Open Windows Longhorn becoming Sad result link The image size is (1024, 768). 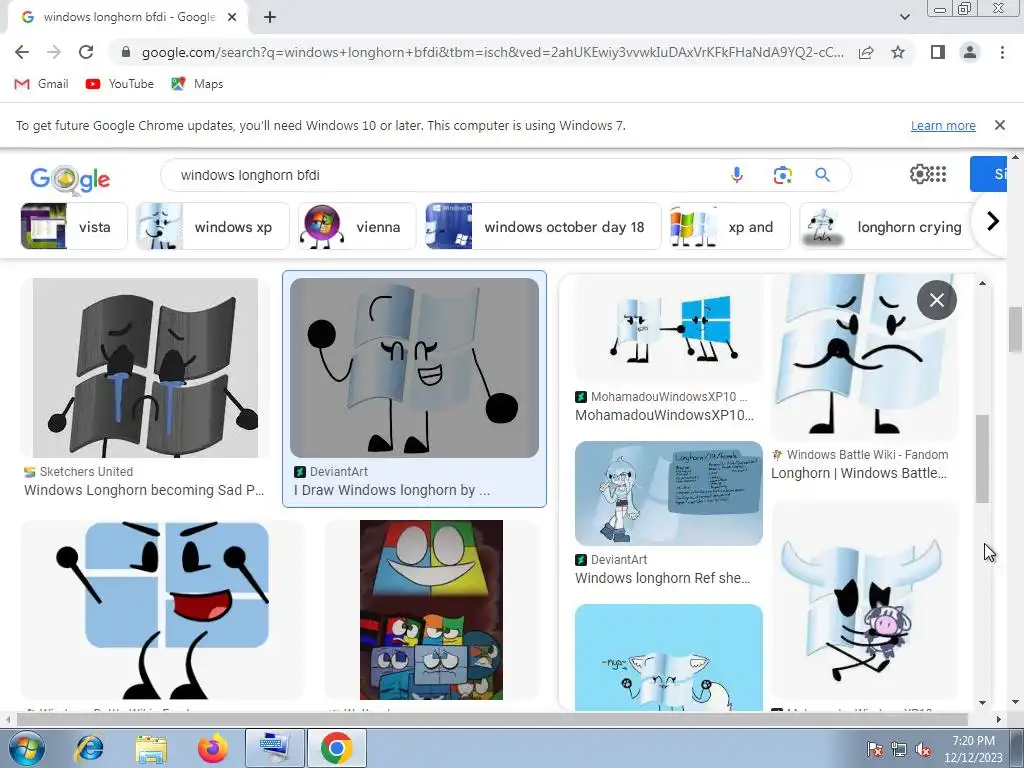144,490
